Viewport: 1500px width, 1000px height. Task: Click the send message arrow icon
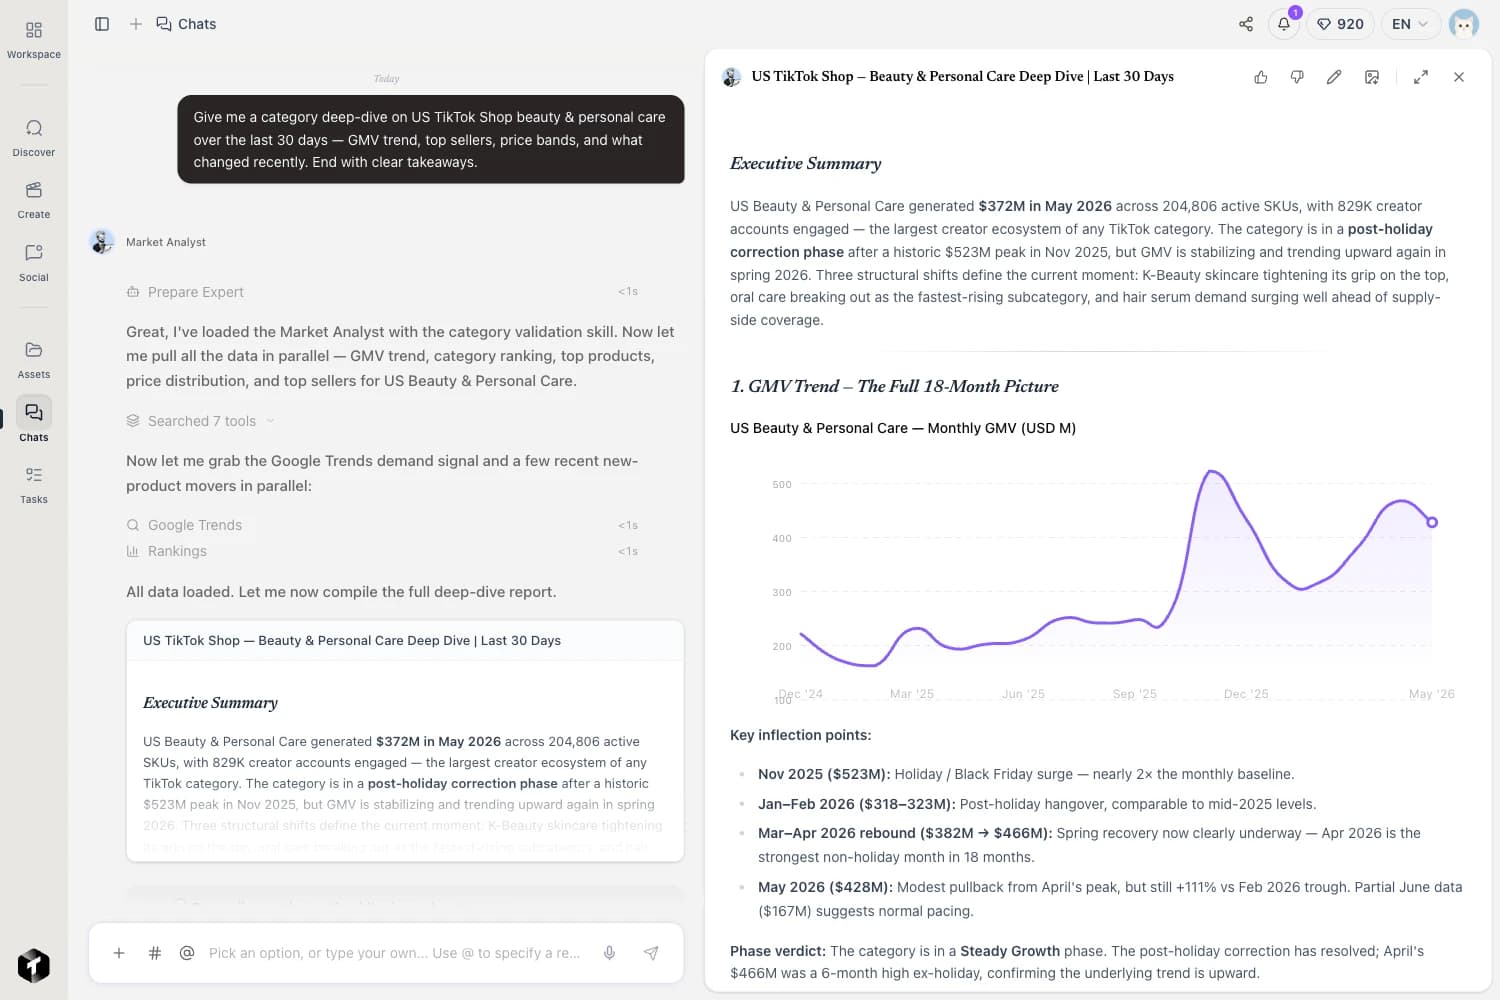[x=651, y=953]
